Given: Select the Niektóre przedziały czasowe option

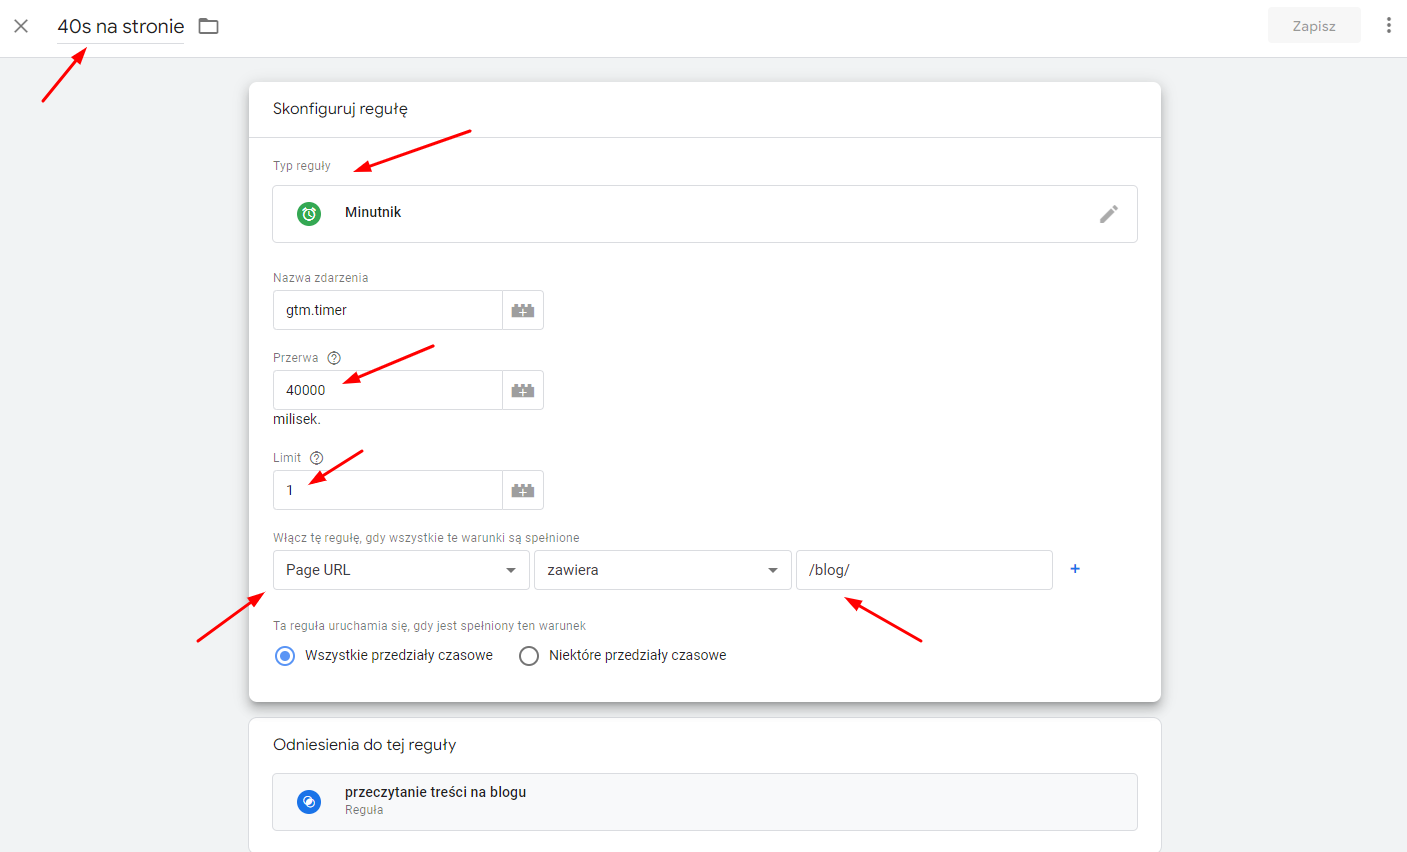Looking at the screenshot, I should click(x=529, y=655).
